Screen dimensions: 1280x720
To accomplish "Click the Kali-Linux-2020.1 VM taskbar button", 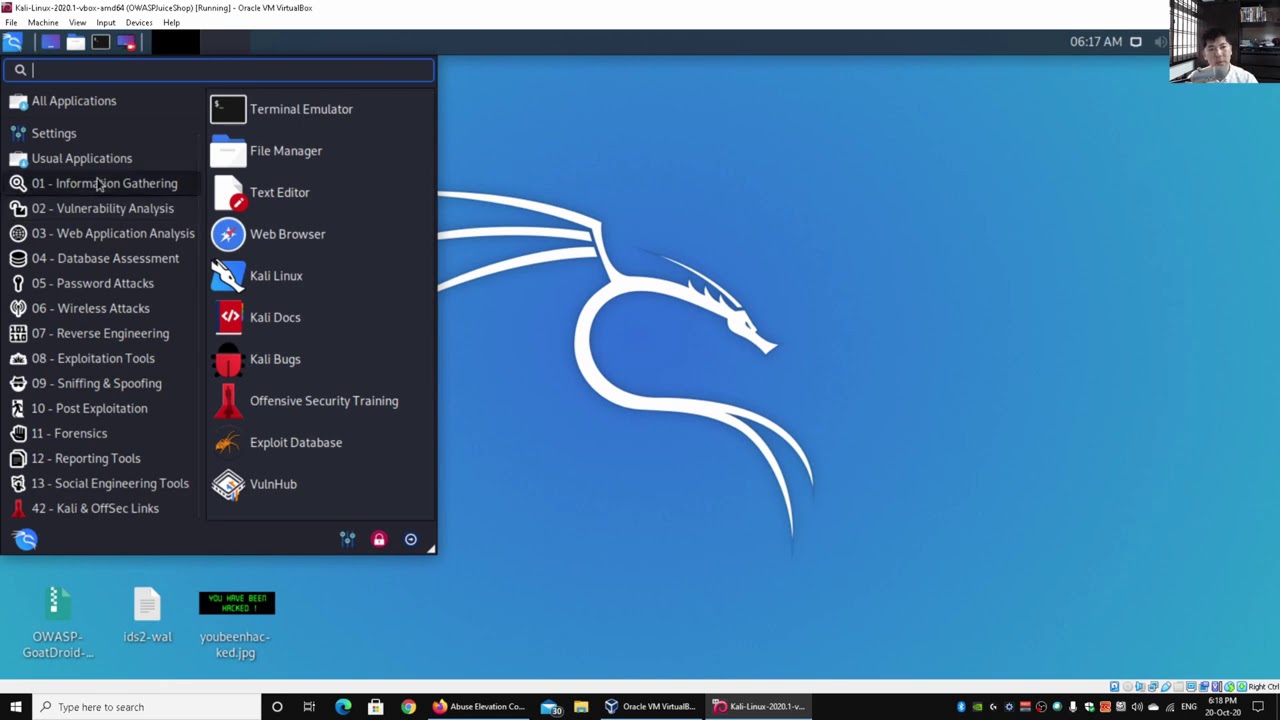I will click(758, 707).
